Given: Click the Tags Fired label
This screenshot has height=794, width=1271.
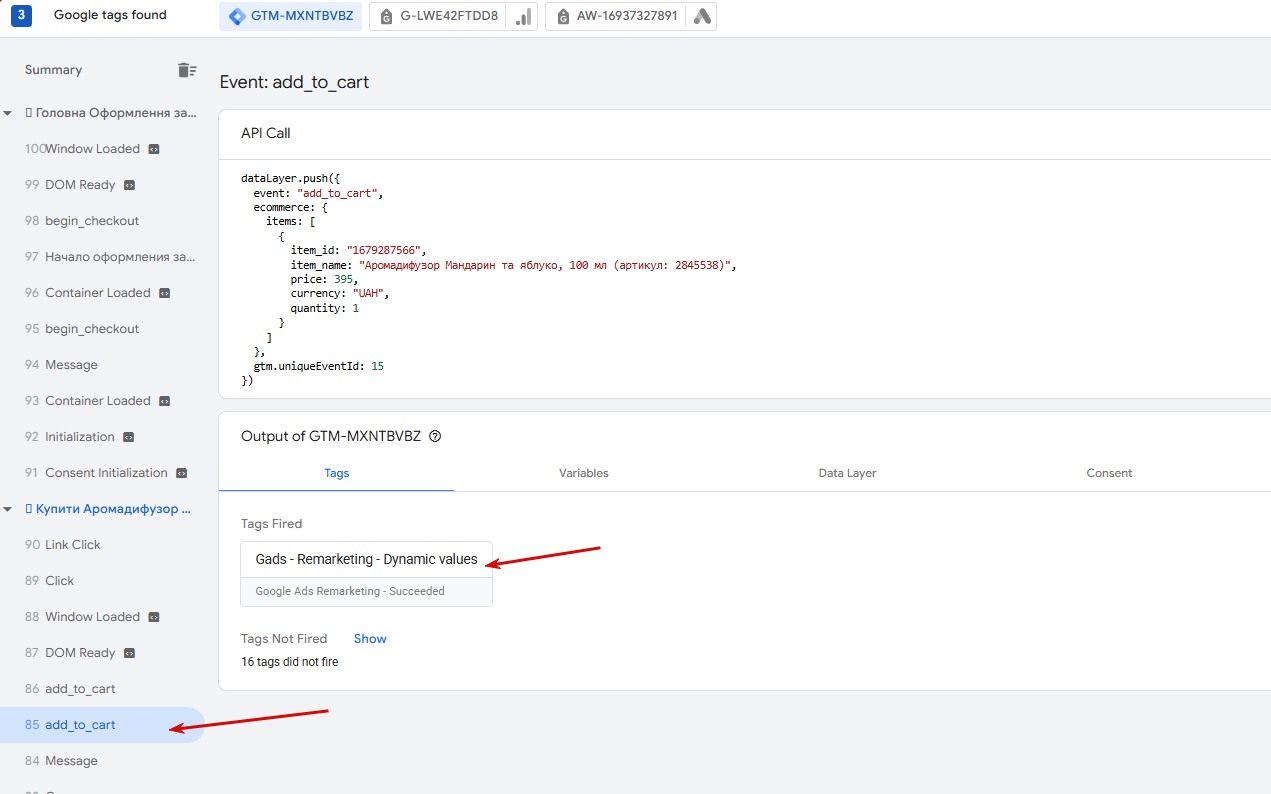Looking at the screenshot, I should coord(271,524).
